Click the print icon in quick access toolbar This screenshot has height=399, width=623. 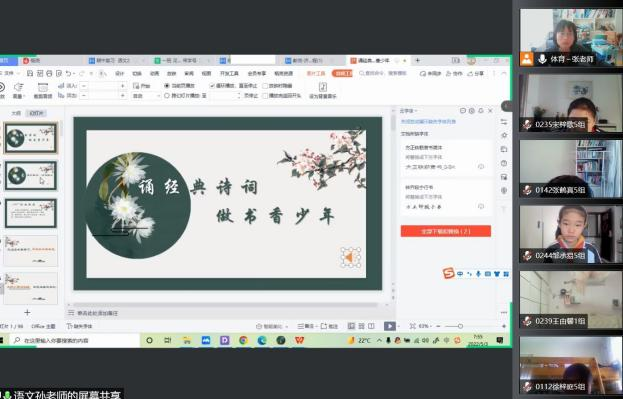[49, 74]
